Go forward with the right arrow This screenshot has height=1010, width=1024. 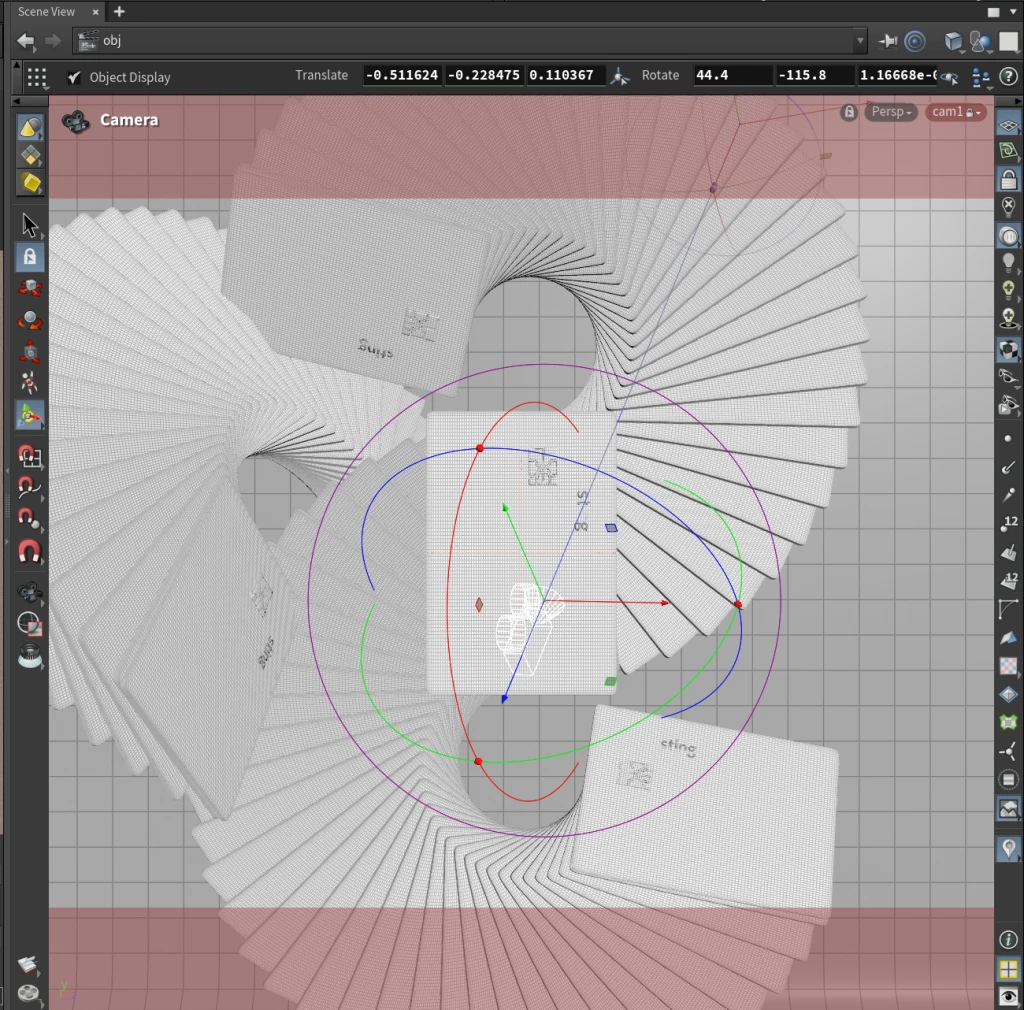click(52, 41)
